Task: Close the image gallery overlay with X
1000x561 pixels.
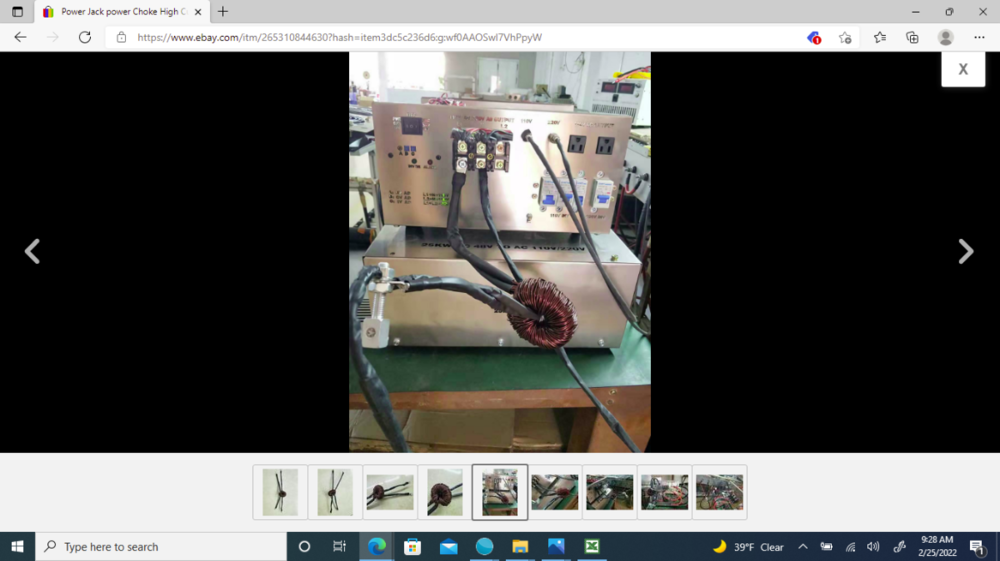Action: pyautogui.click(x=963, y=69)
